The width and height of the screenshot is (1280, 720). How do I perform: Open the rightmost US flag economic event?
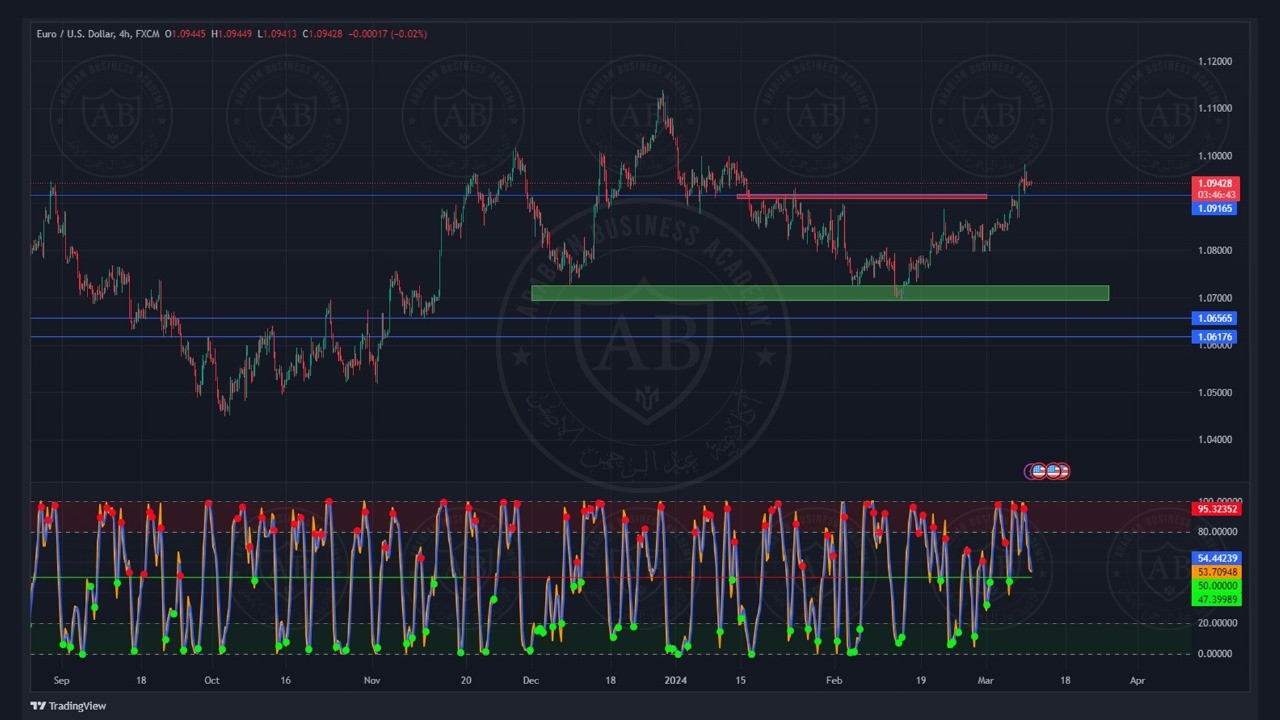coord(1062,471)
